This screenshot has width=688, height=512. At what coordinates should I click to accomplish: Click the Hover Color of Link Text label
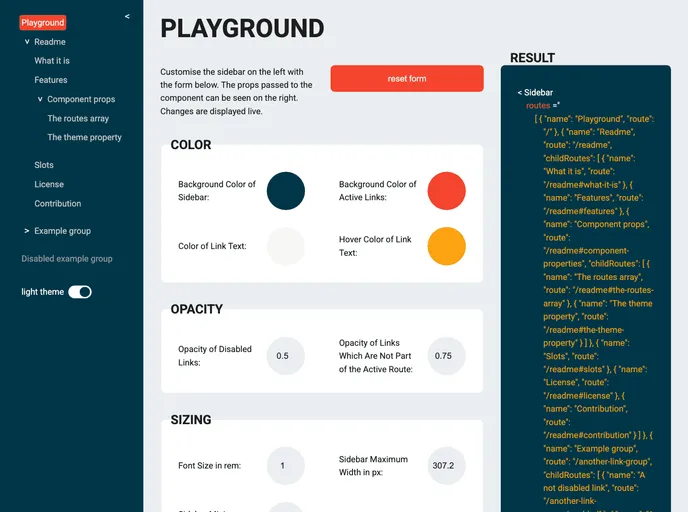tap(375, 246)
